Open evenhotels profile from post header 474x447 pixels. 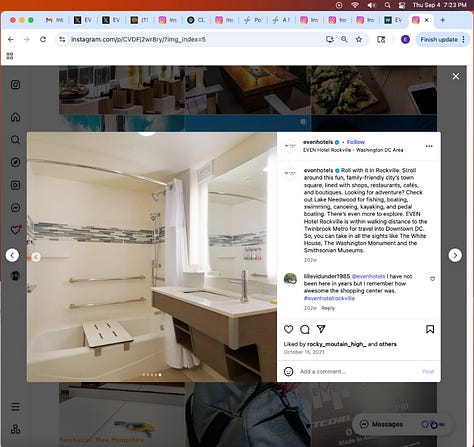pyautogui.click(x=318, y=142)
